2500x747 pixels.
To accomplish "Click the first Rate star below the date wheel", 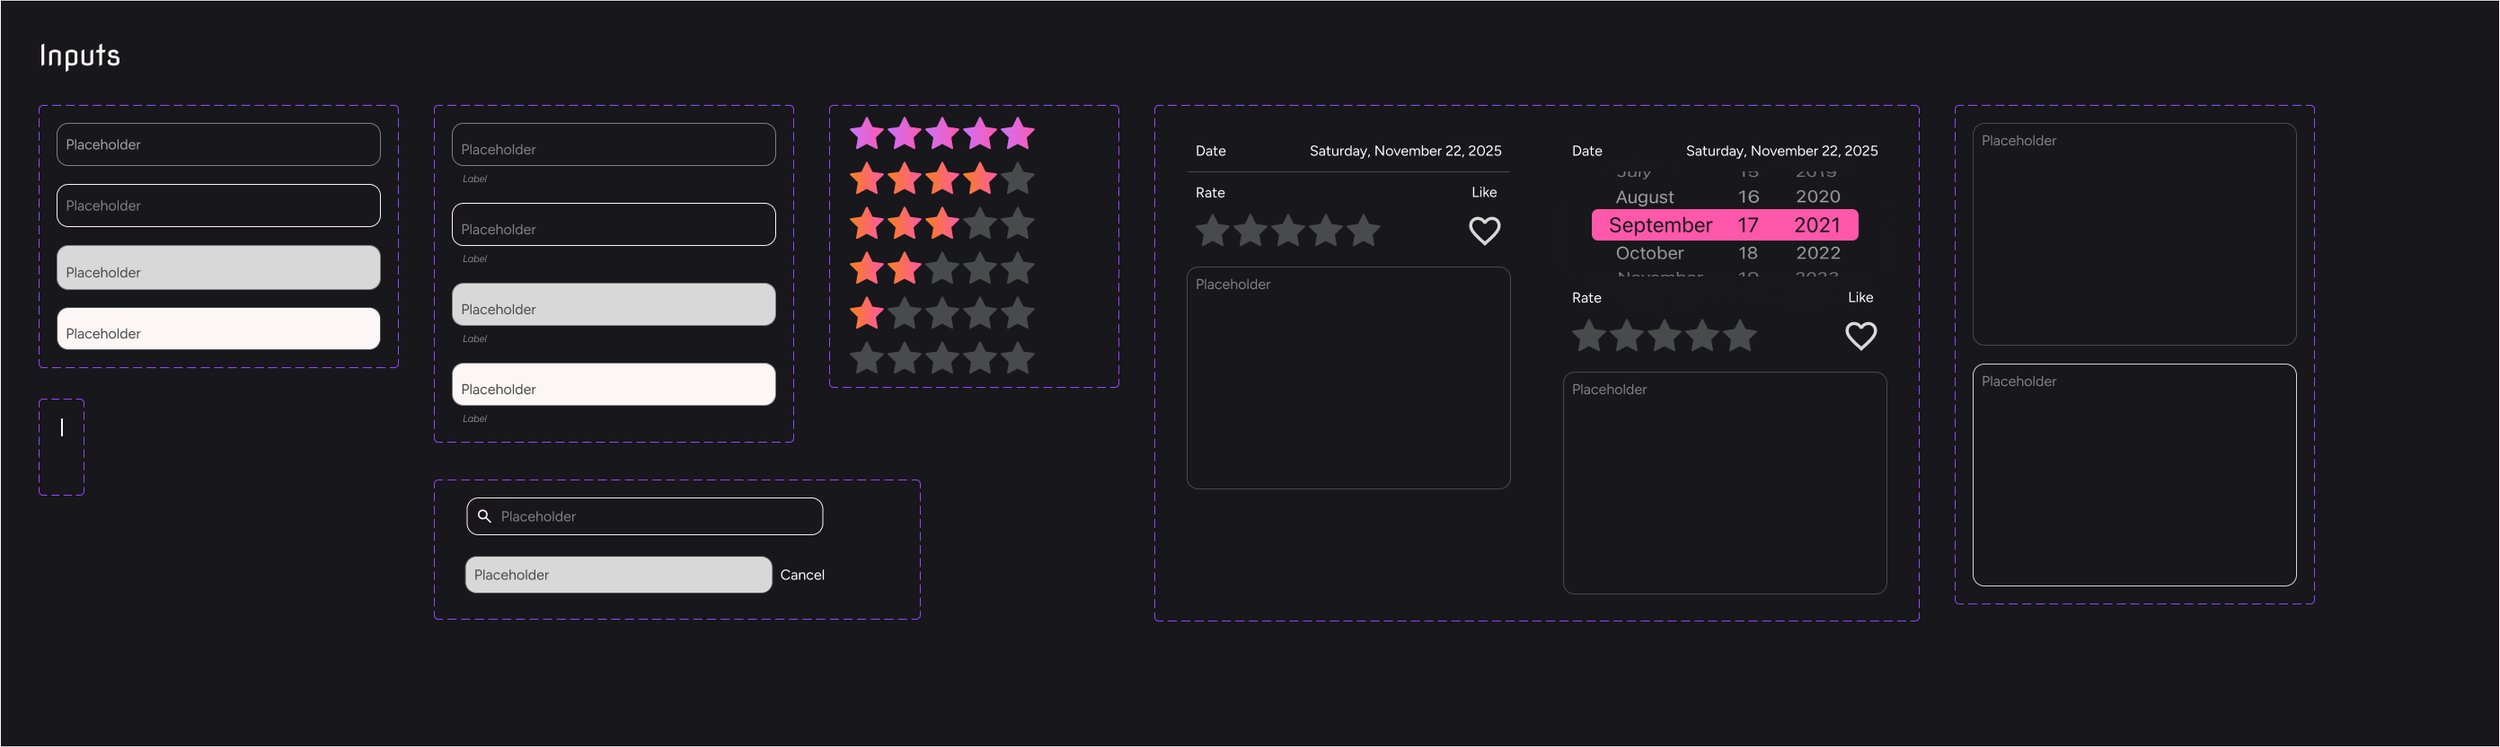I will pos(1589,336).
